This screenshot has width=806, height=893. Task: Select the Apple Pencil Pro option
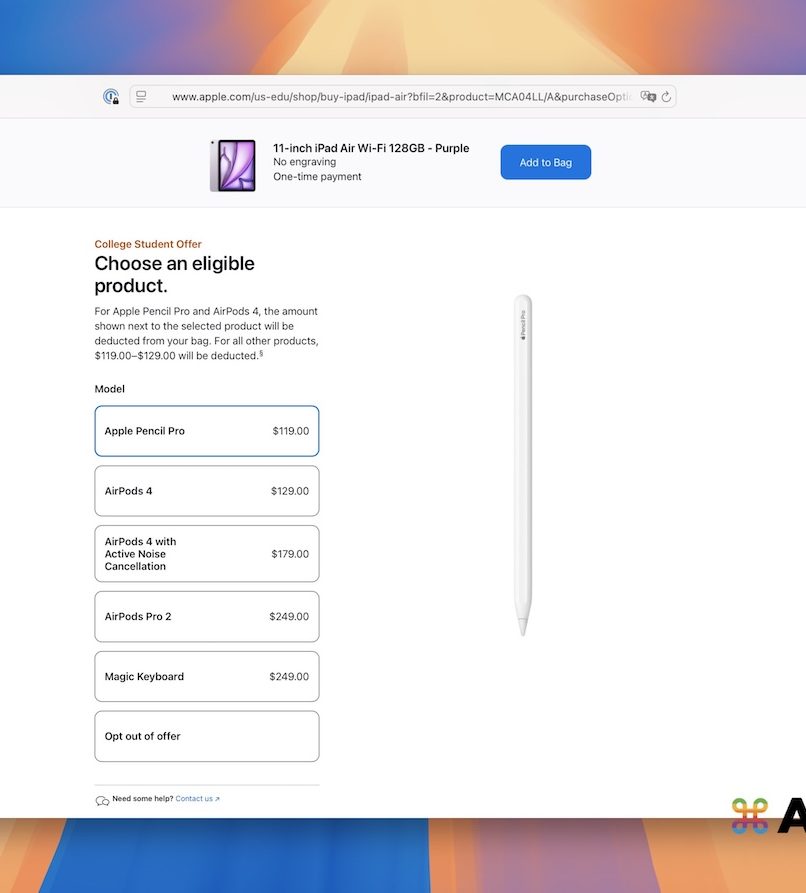[x=207, y=431]
